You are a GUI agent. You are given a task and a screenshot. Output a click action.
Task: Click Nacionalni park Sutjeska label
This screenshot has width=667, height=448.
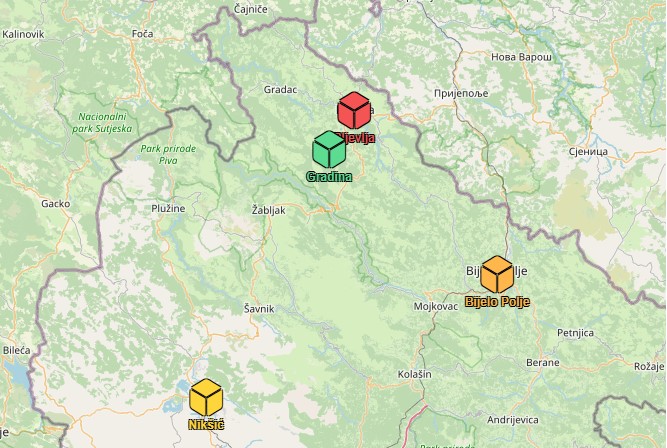pos(102,123)
